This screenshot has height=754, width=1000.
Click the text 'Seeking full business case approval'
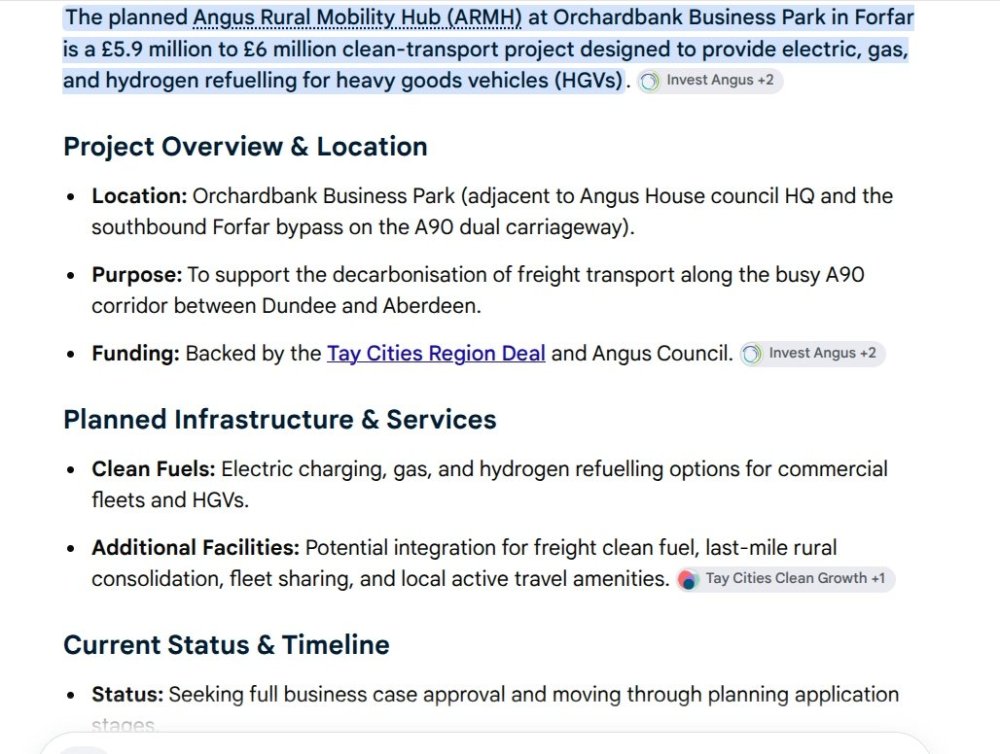pos(337,695)
